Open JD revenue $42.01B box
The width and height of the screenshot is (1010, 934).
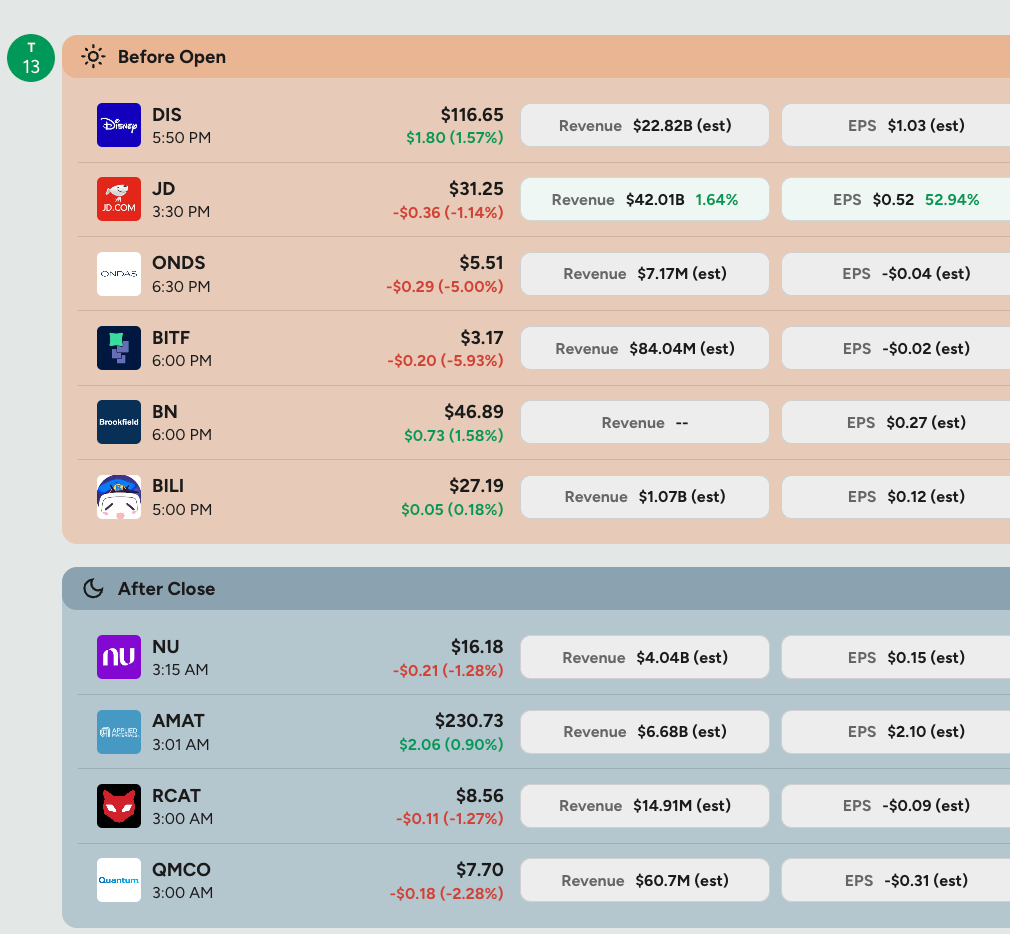645,199
